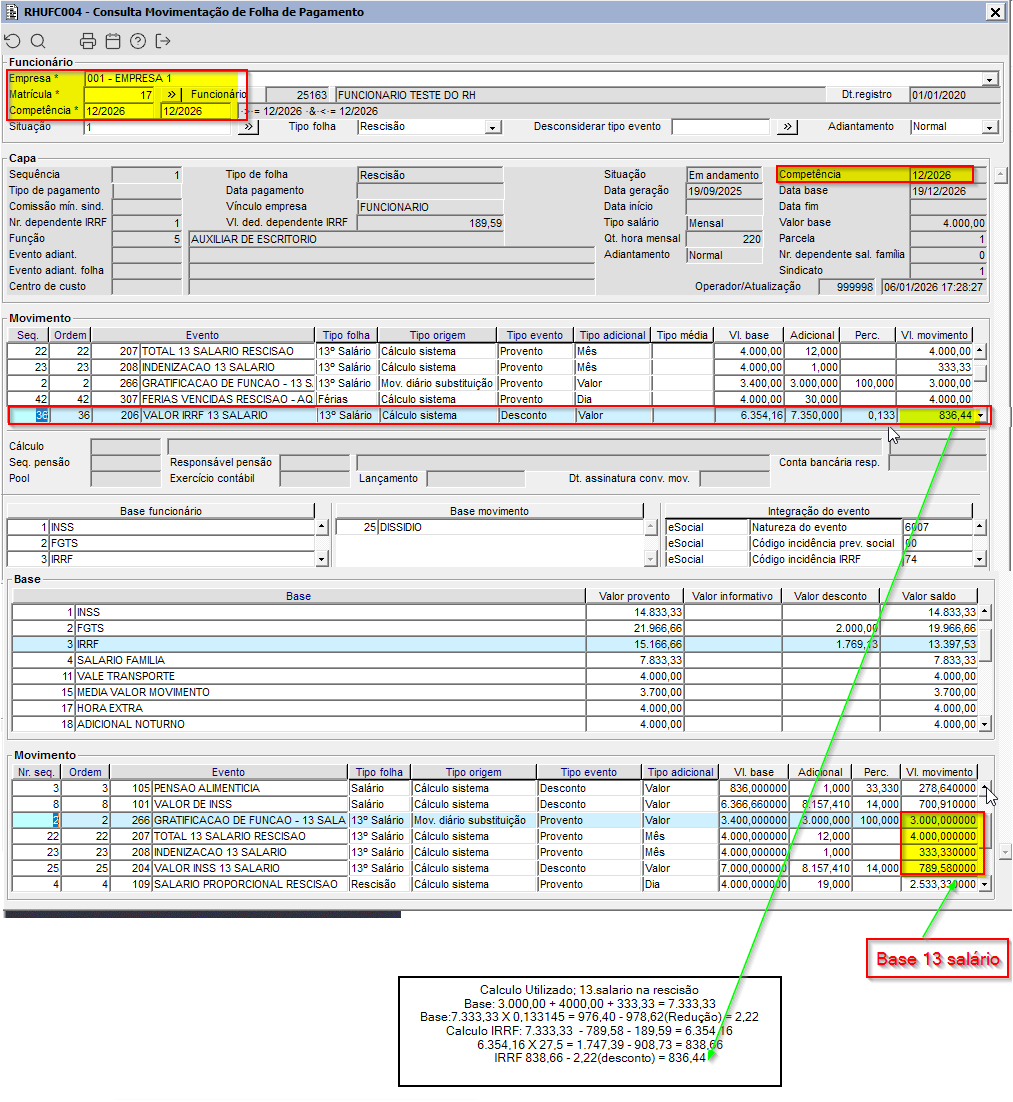
Task: Click the refresh/undo toolbar icon
Action: (13, 41)
